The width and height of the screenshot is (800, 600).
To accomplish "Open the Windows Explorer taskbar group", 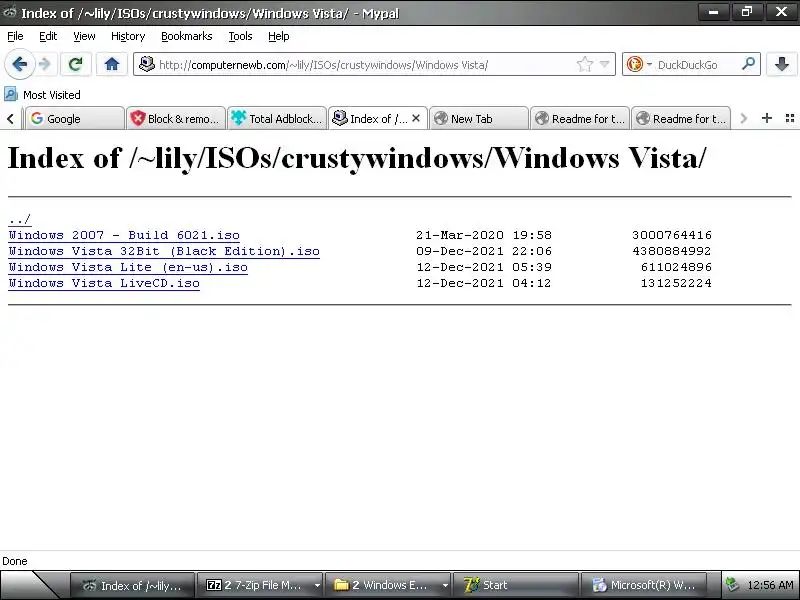I will click(x=381, y=585).
